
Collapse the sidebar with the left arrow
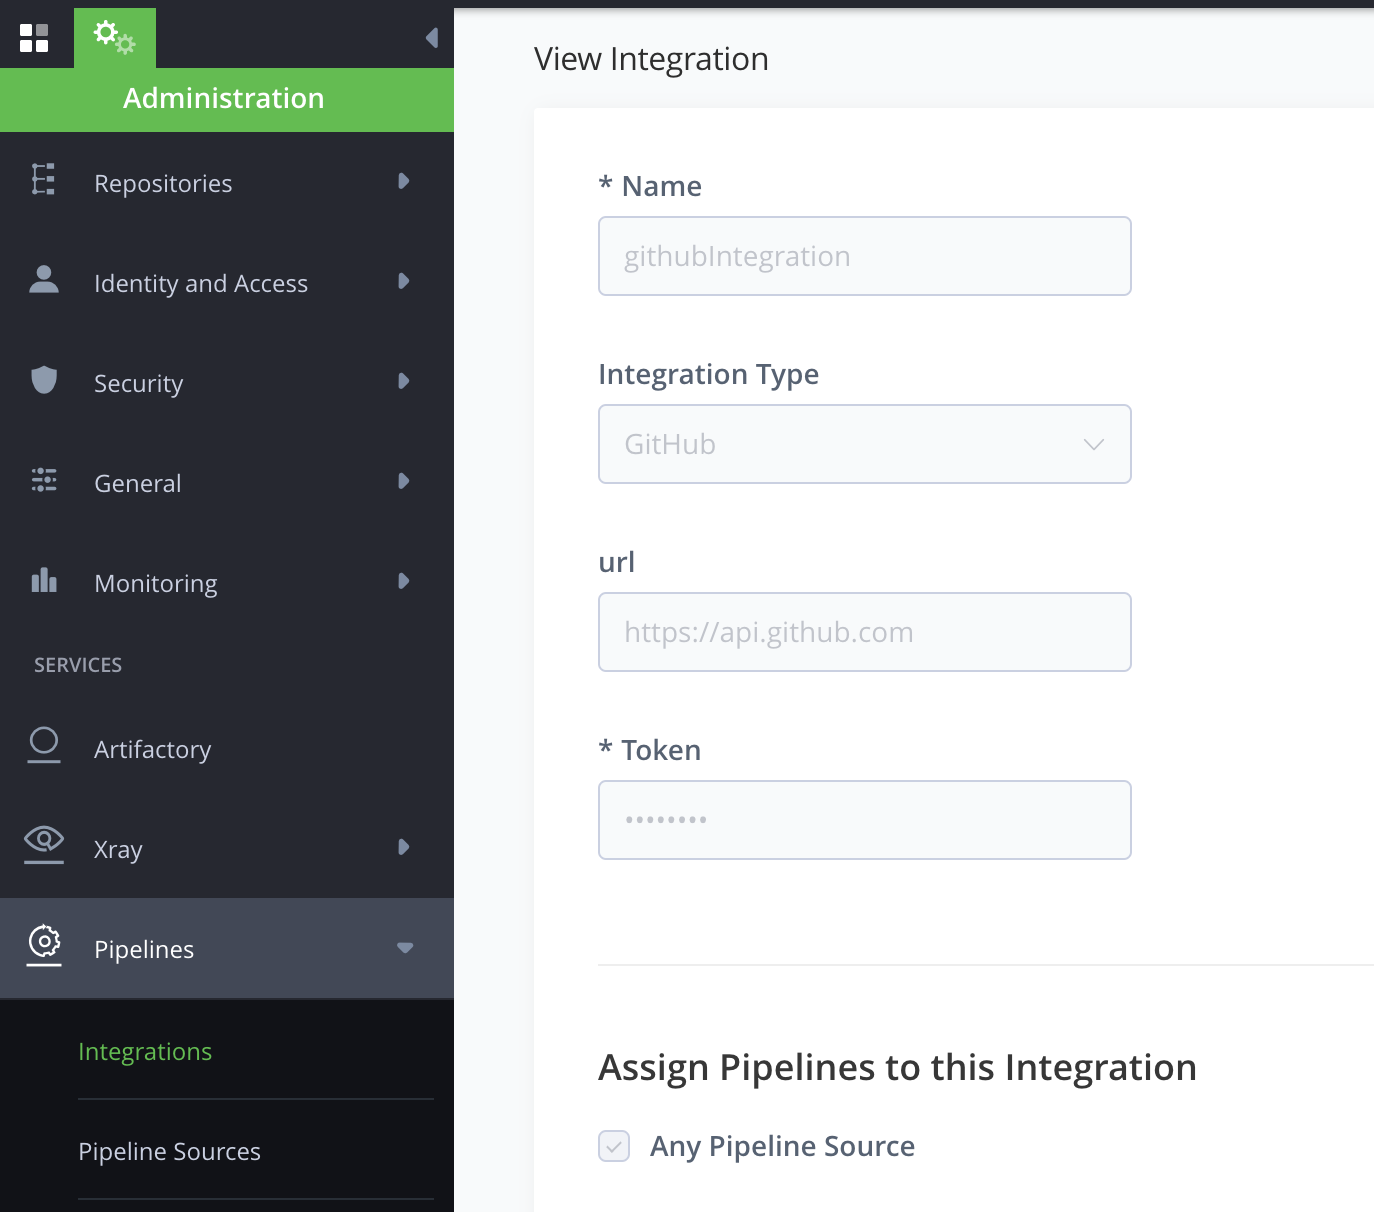[x=432, y=38]
